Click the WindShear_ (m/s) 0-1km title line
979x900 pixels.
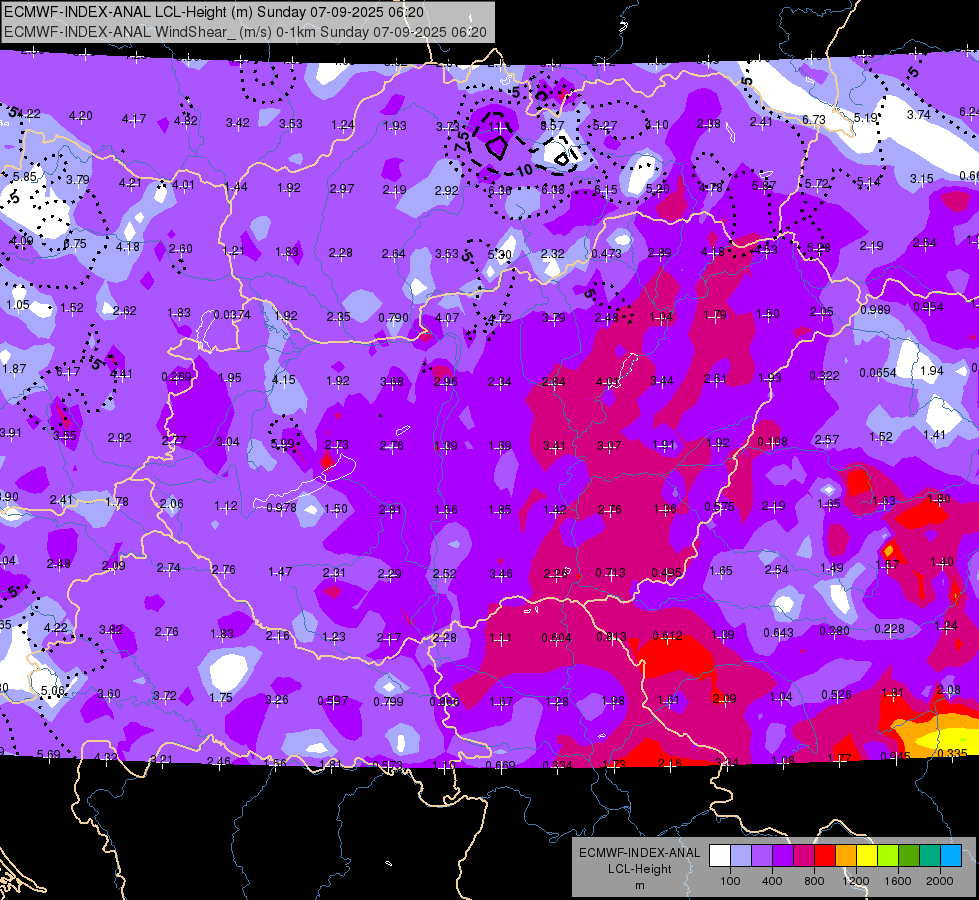pos(245,32)
